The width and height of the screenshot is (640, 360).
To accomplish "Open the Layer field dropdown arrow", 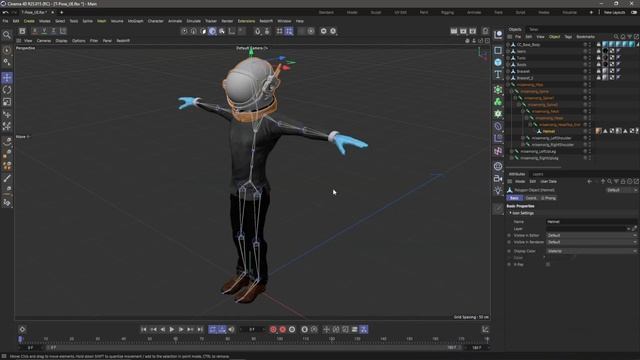I will pos(628,229).
